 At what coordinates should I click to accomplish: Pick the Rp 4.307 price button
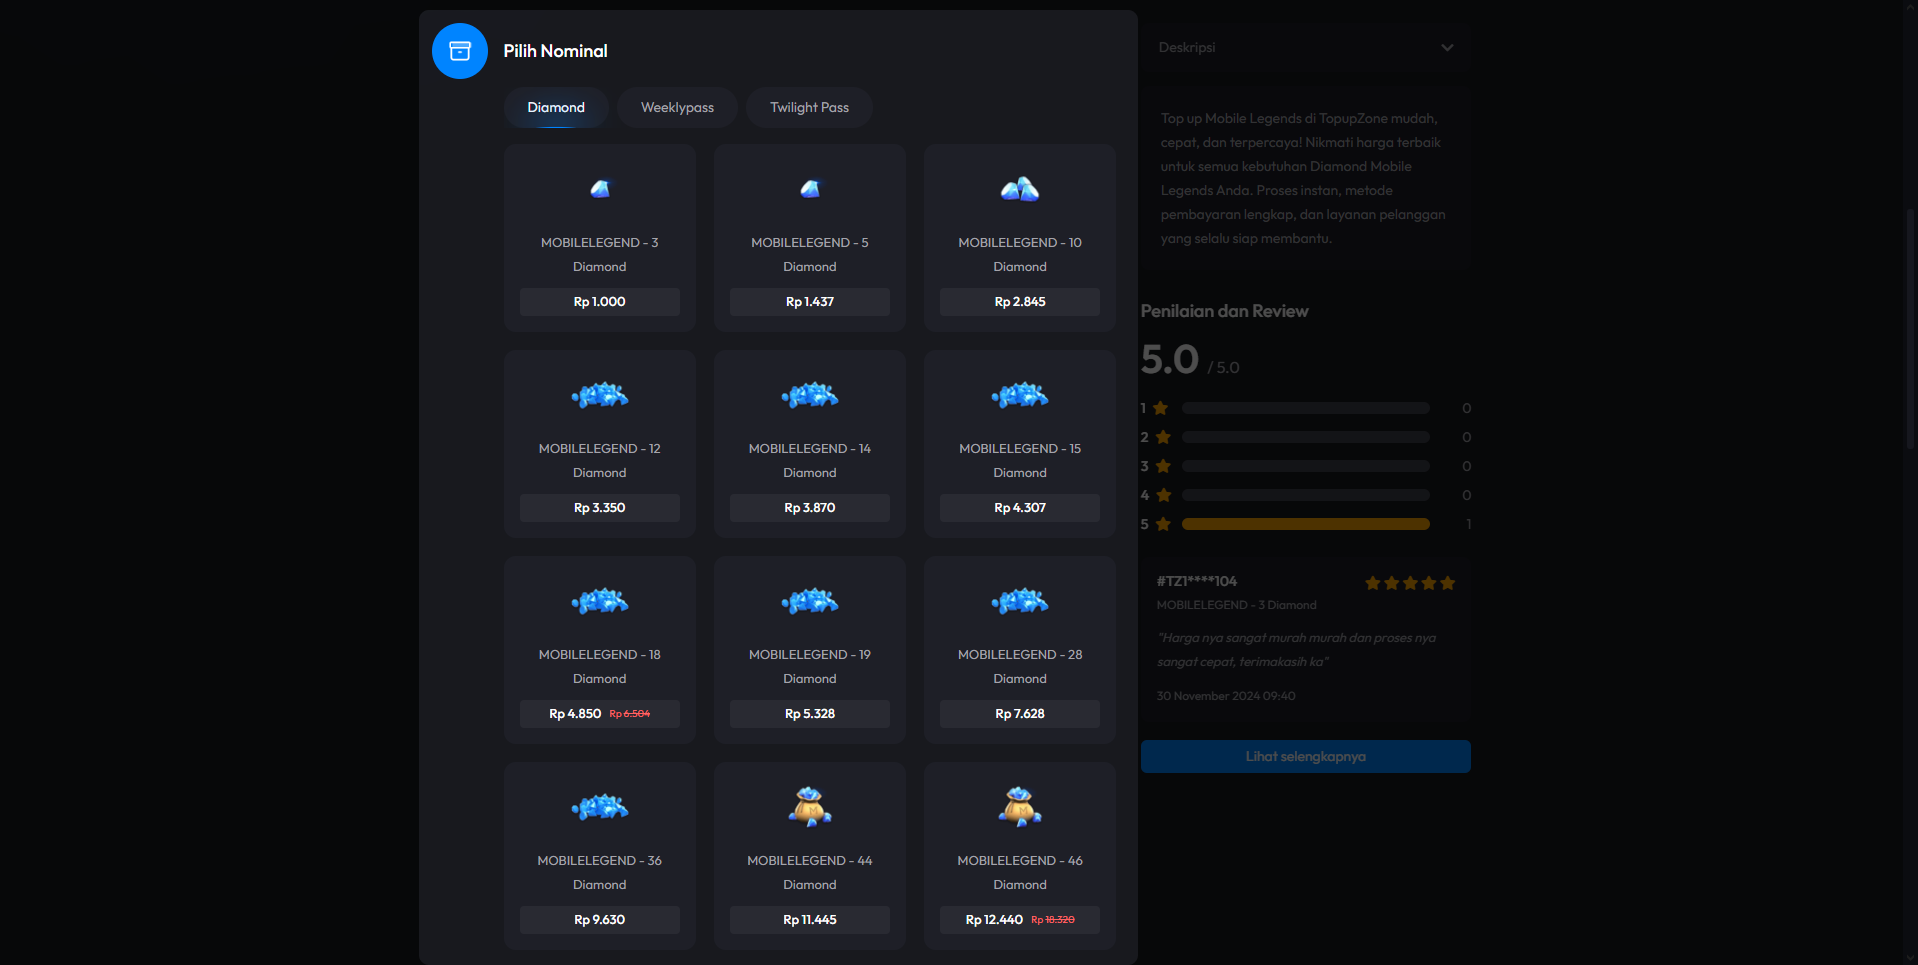(1020, 508)
